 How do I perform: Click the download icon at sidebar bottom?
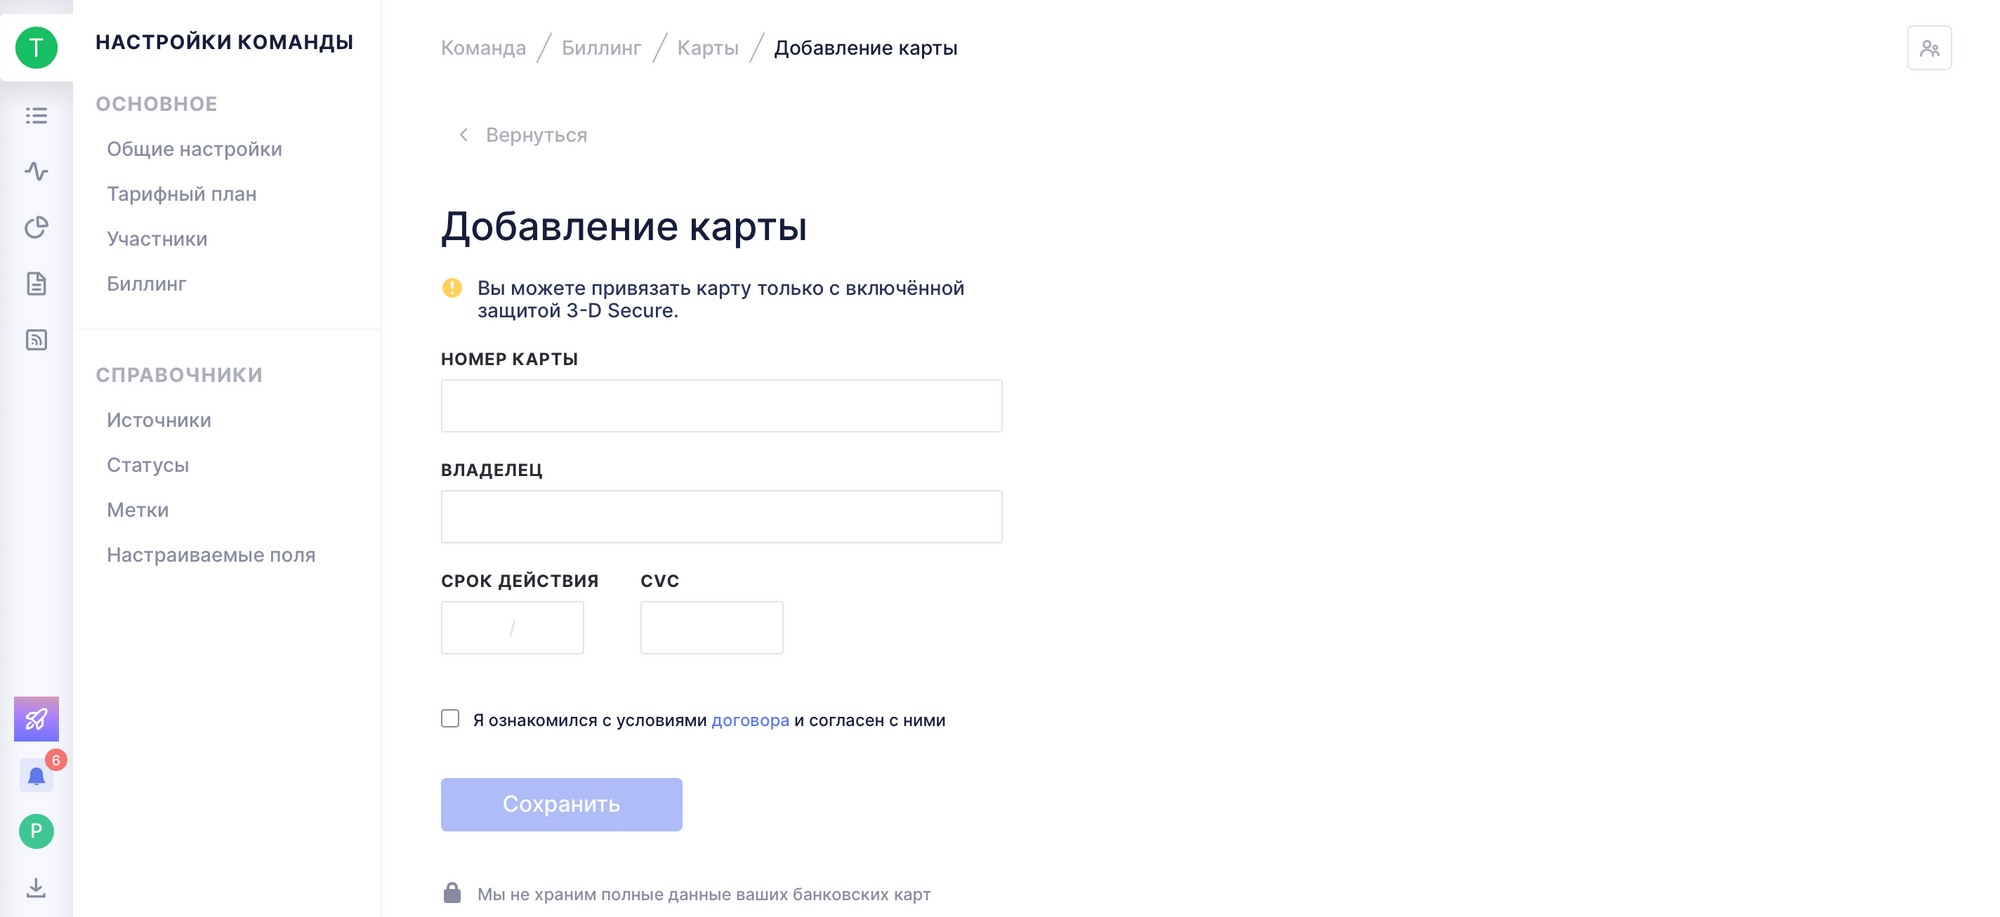[x=36, y=887]
